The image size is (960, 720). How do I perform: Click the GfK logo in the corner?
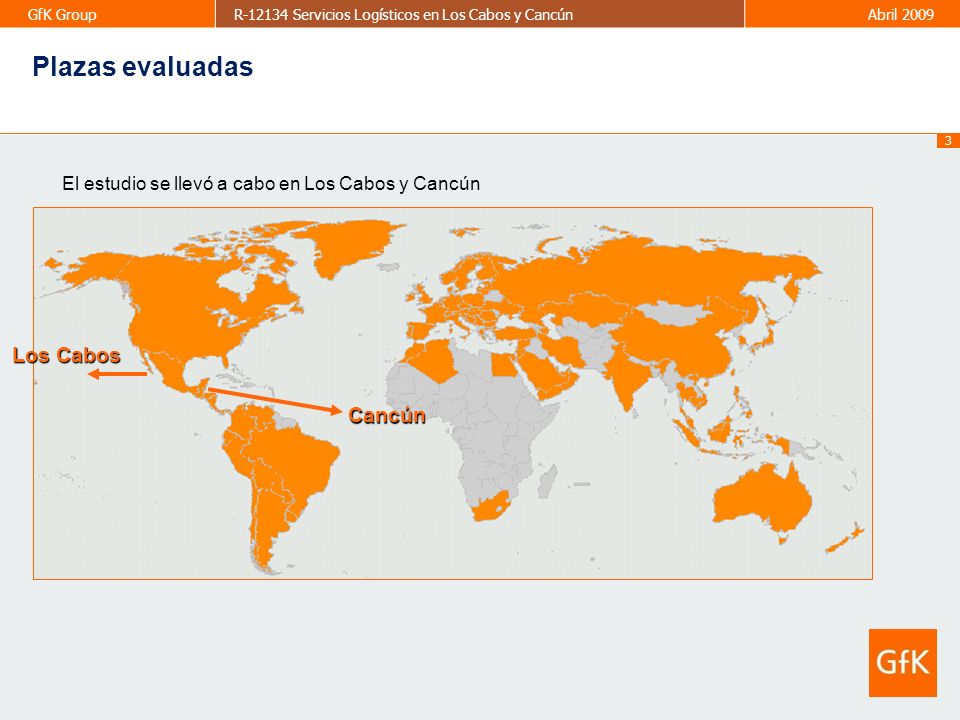(x=902, y=662)
